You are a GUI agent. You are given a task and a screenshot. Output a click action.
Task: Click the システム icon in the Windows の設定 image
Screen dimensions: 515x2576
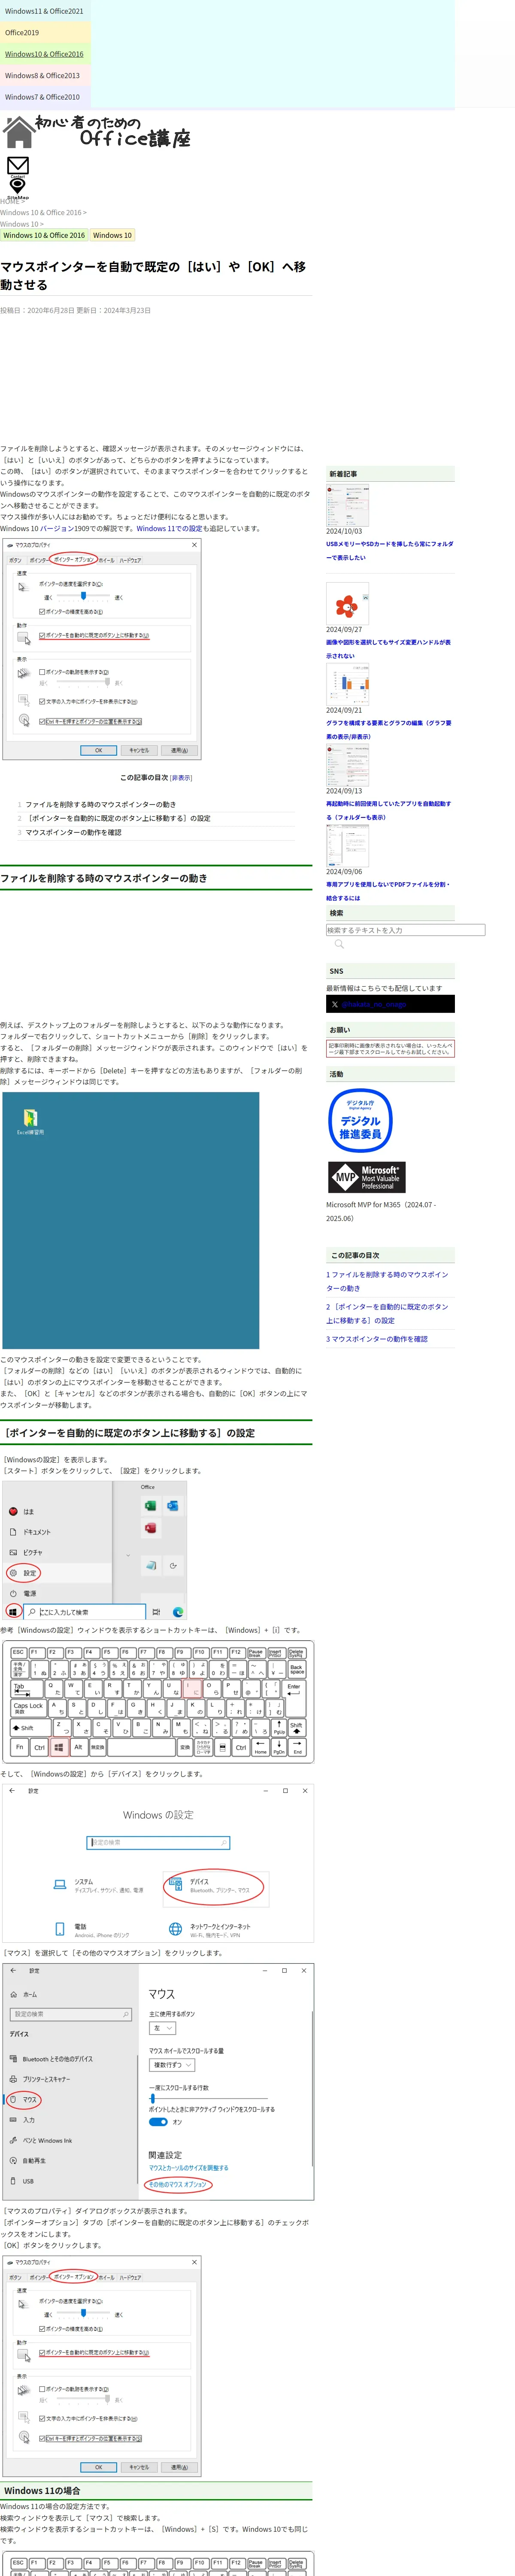coord(60,1885)
